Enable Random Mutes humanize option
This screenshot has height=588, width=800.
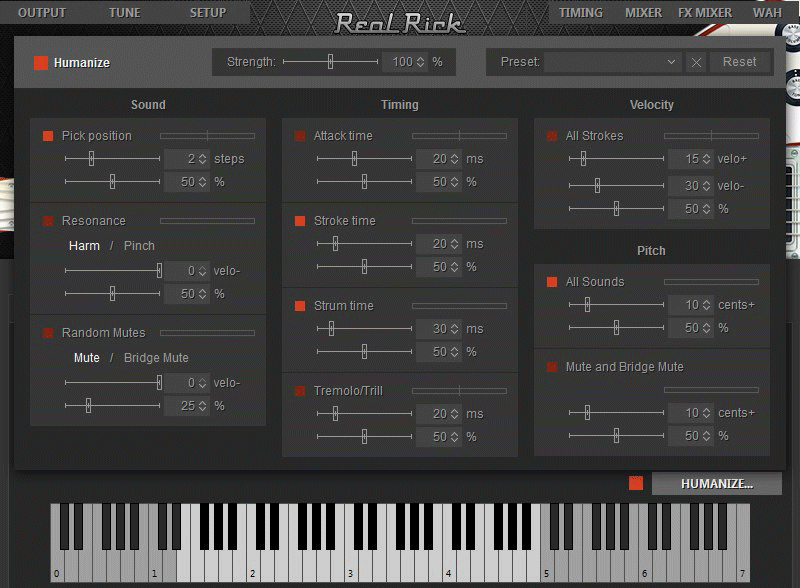(48, 333)
